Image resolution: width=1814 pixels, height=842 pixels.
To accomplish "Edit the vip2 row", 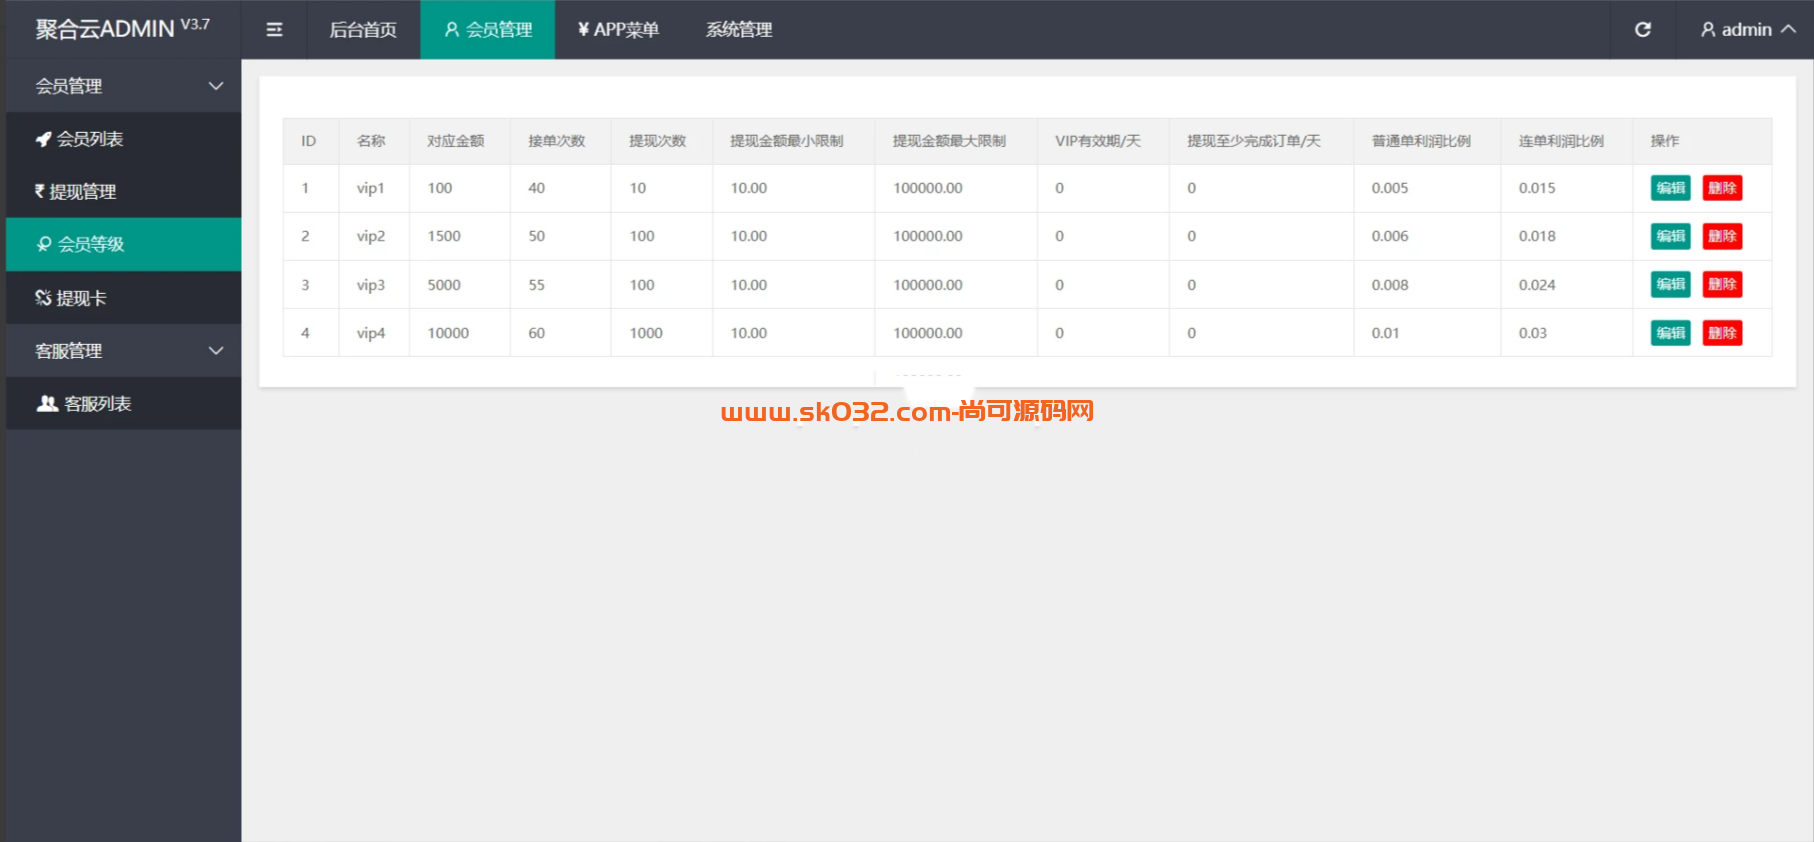I will click(x=1670, y=236).
